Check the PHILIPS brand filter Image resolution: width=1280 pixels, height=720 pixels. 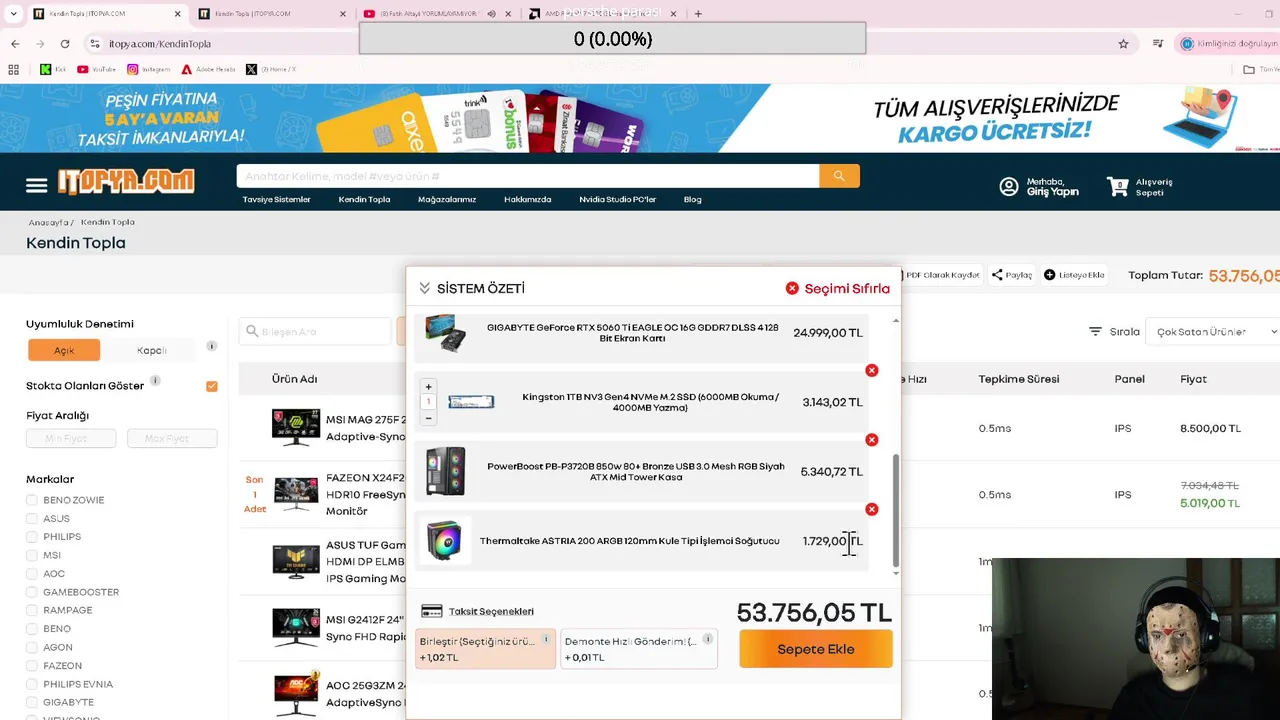[32, 537]
